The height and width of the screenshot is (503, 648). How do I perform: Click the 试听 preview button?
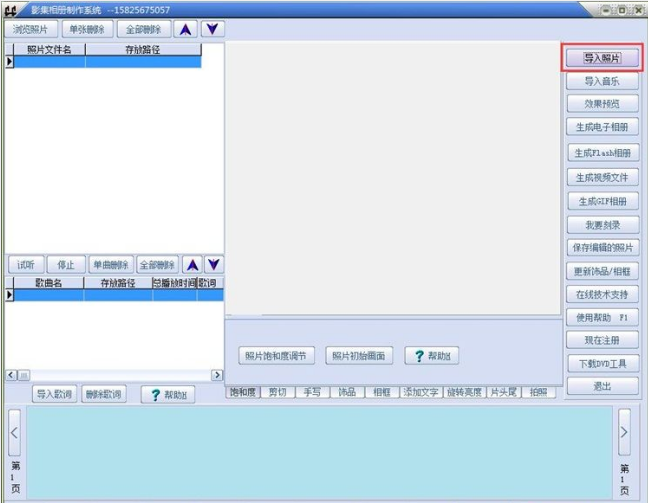(26, 265)
